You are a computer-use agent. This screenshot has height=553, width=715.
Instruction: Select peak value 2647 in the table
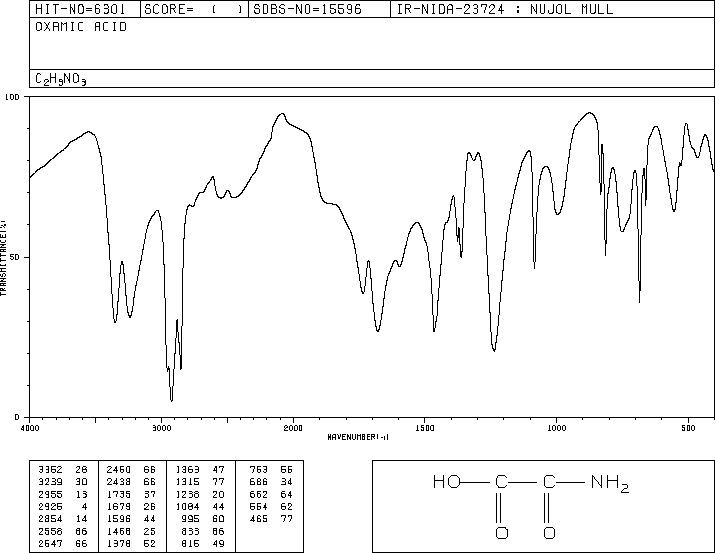(x=50, y=543)
